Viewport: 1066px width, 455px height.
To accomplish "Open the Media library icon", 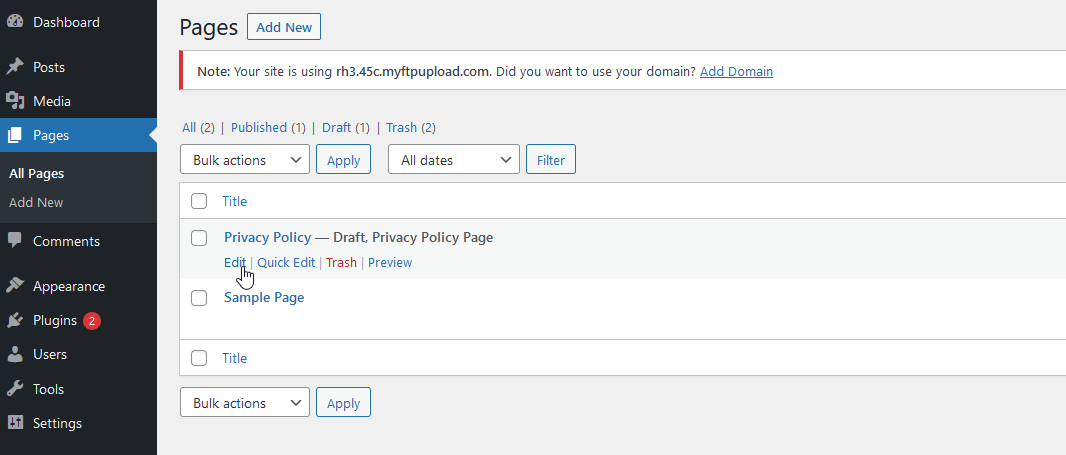I will pos(15,101).
